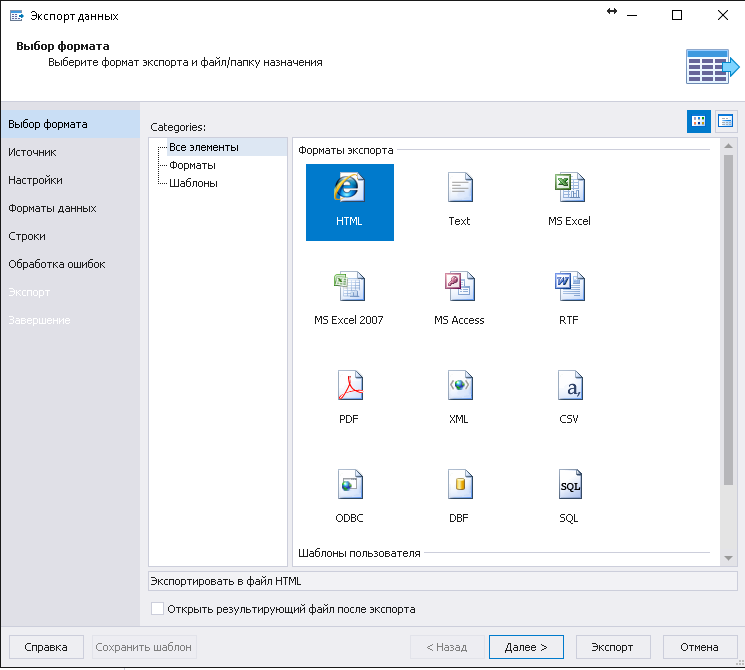Click the formats list scrollbar thumb
The width and height of the screenshot is (745, 670).
(x=728, y=319)
